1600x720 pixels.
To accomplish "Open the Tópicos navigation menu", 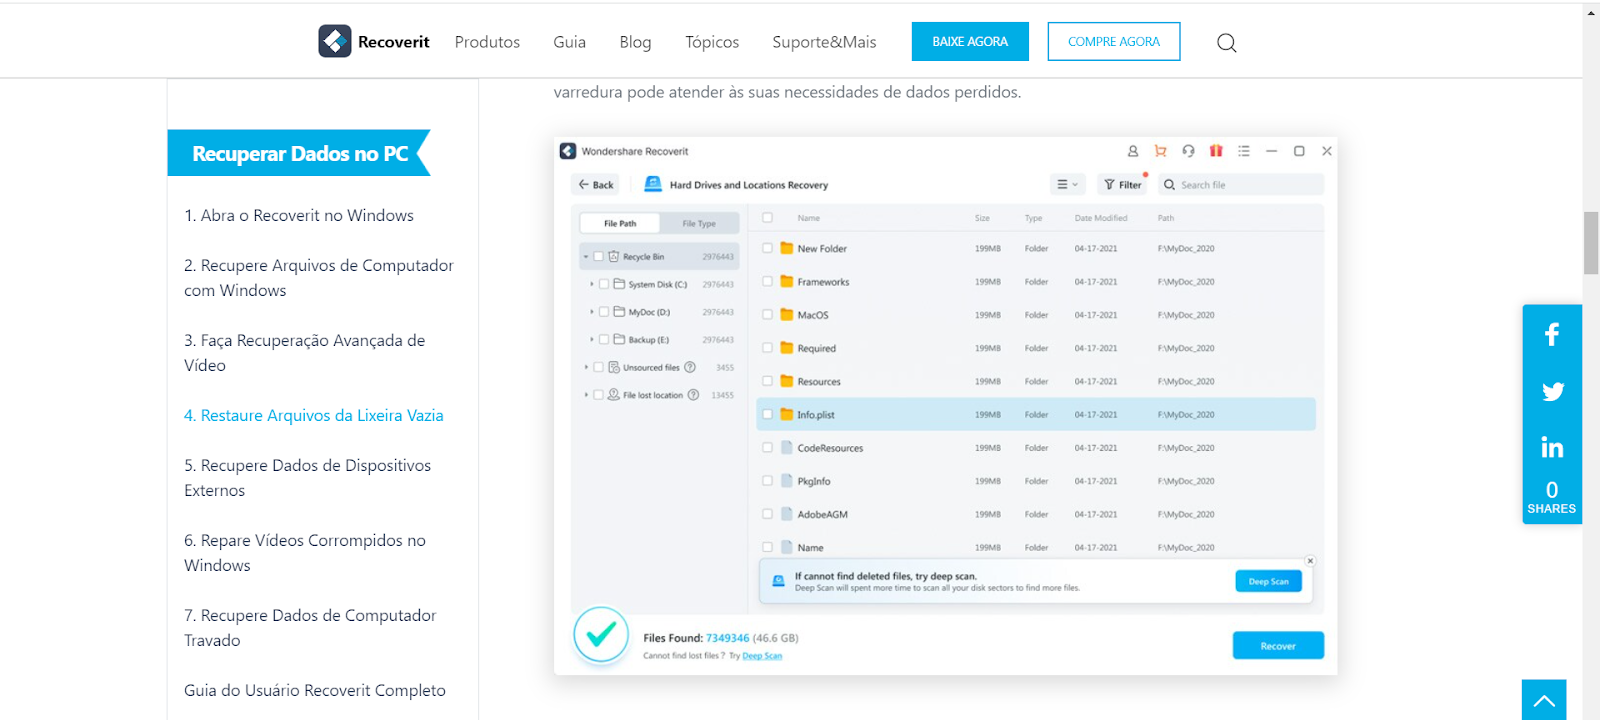I will (712, 42).
